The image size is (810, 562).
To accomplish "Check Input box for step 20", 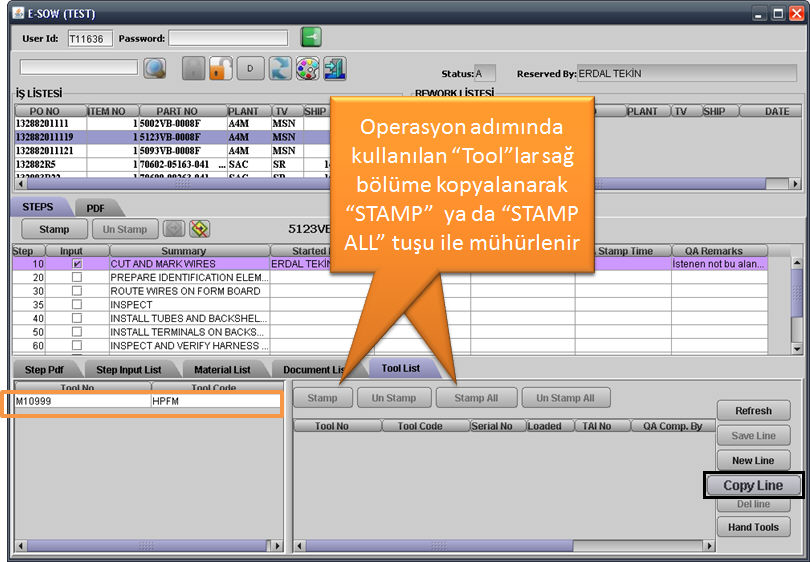I will pyautogui.click(x=77, y=277).
